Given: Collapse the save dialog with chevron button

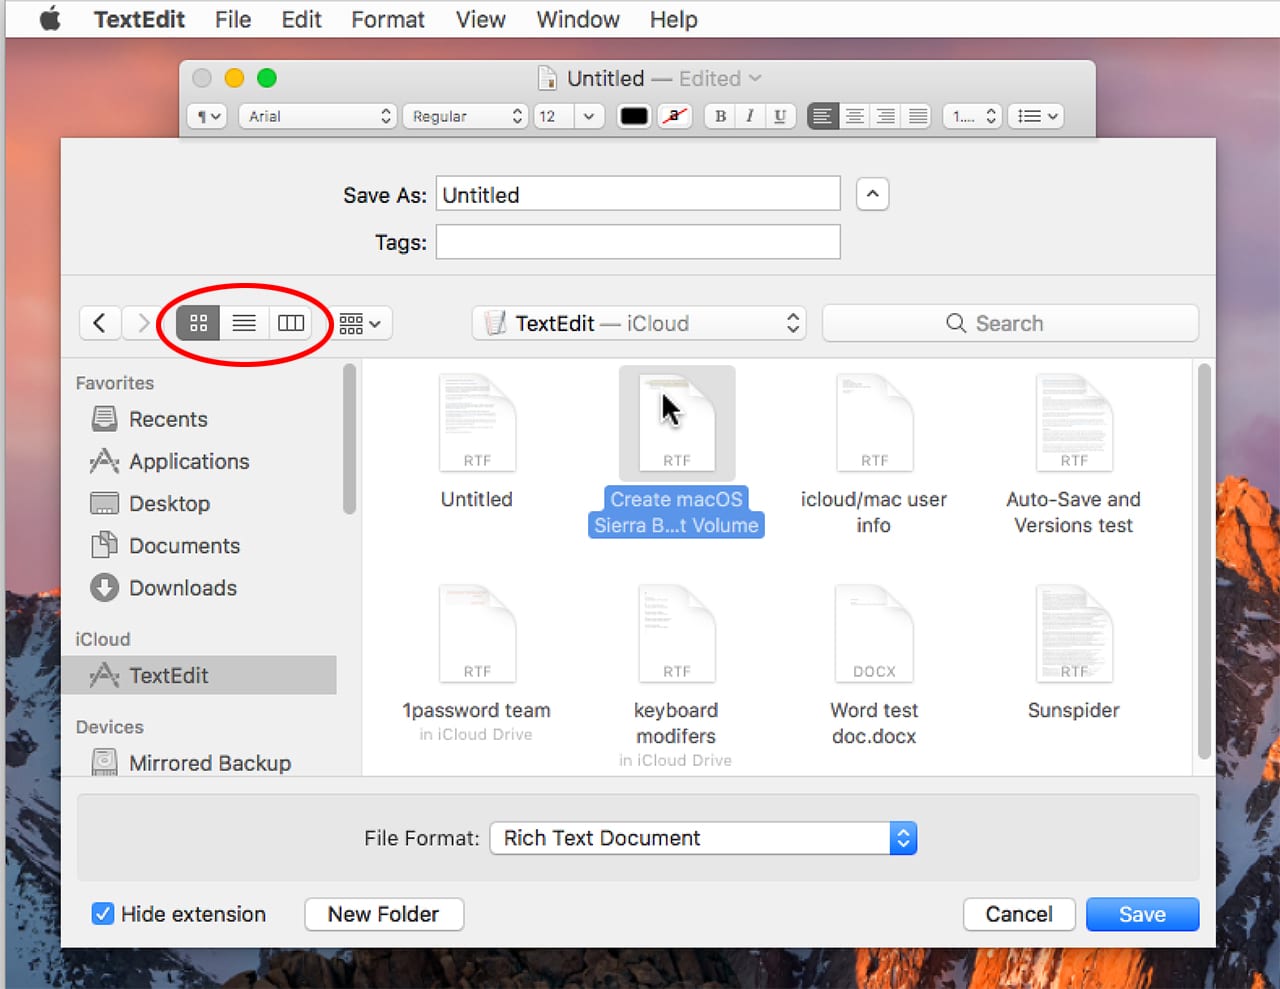Looking at the screenshot, I should pyautogui.click(x=872, y=194).
